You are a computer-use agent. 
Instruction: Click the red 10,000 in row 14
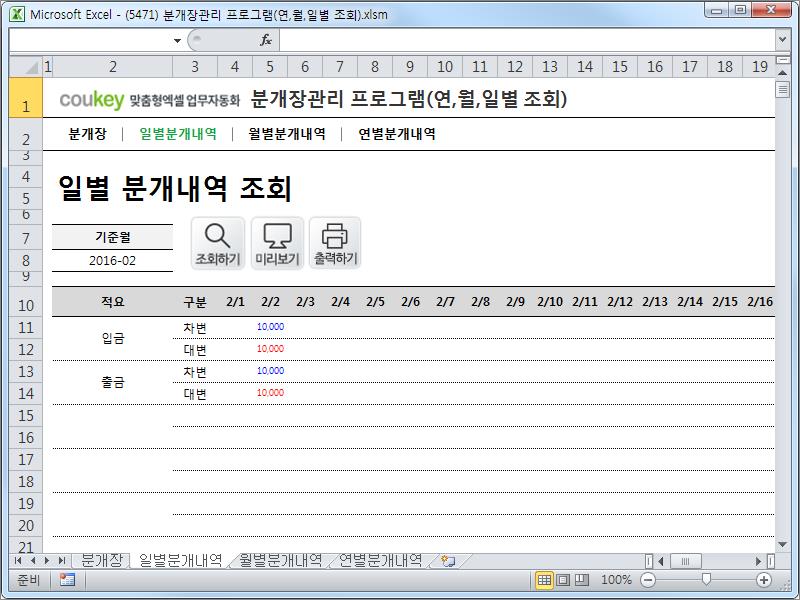(270, 393)
